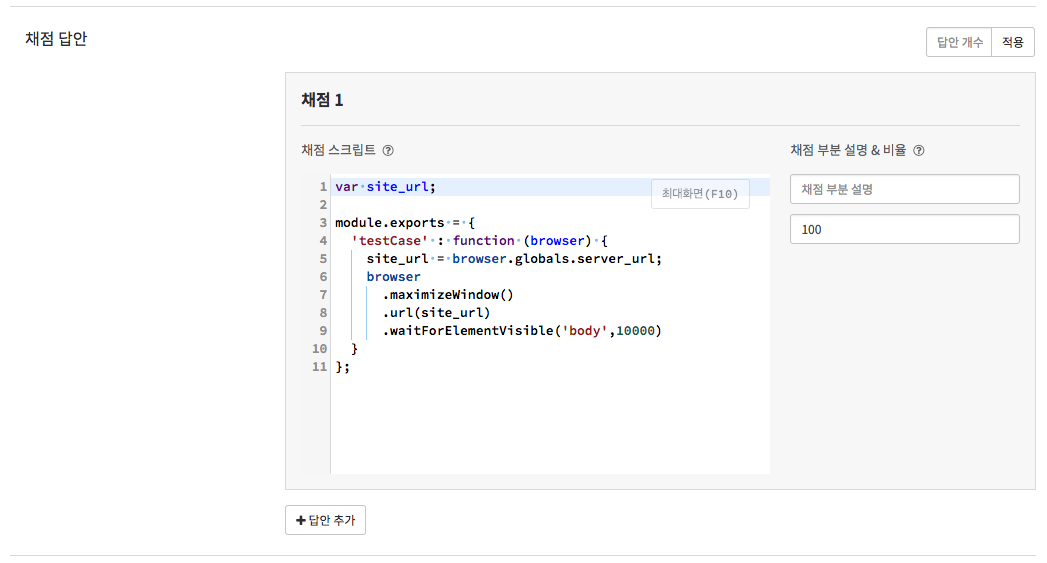Click the 적용 button
Screen dimensions: 1047x563
(x=1012, y=42)
